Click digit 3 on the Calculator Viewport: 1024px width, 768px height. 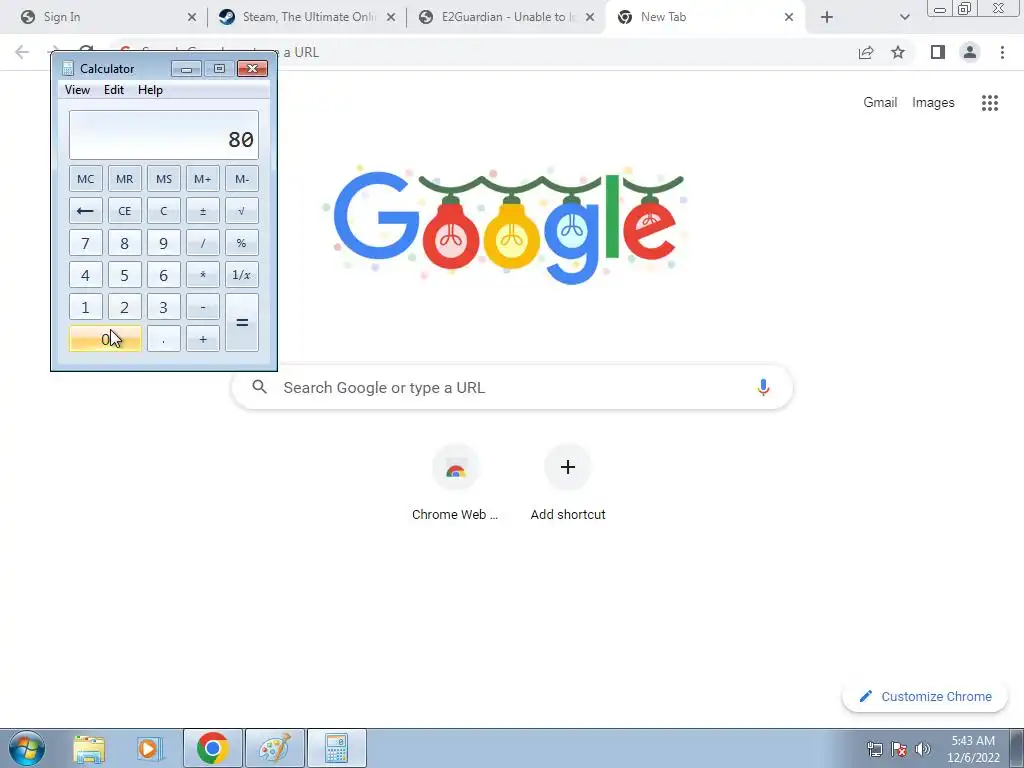[164, 307]
